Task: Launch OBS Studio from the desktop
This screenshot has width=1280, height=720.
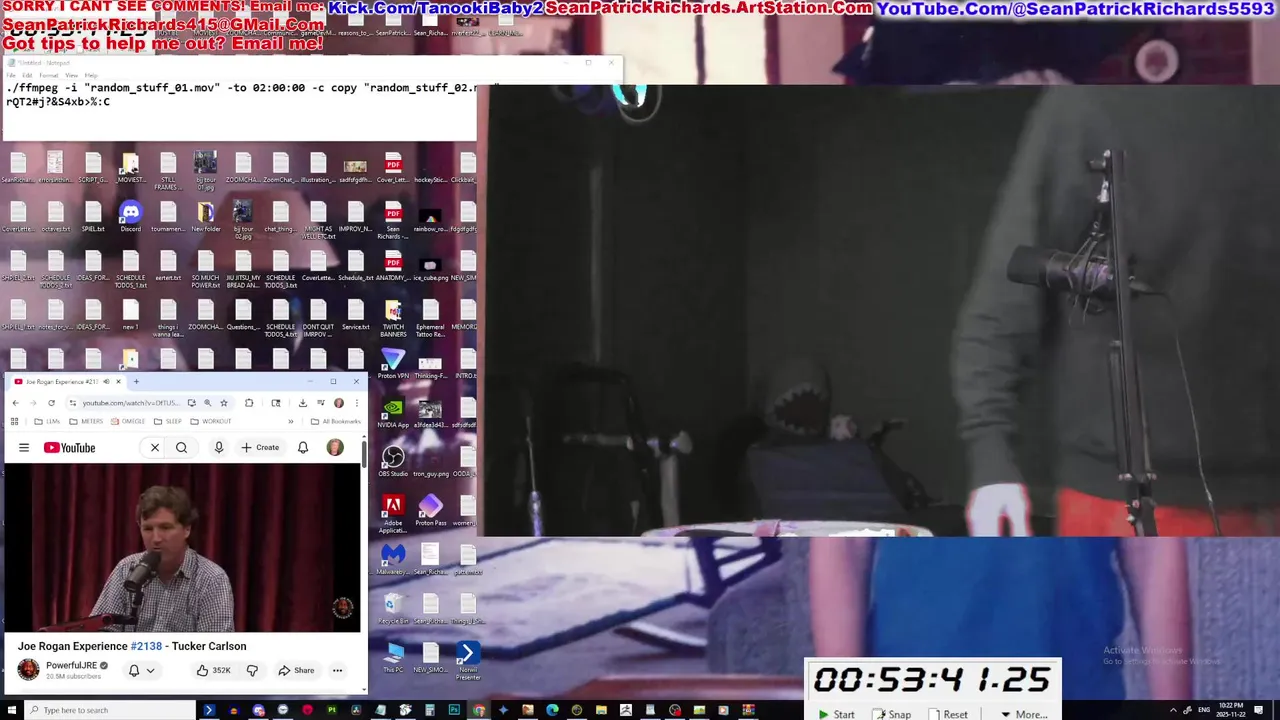Action: [x=393, y=461]
